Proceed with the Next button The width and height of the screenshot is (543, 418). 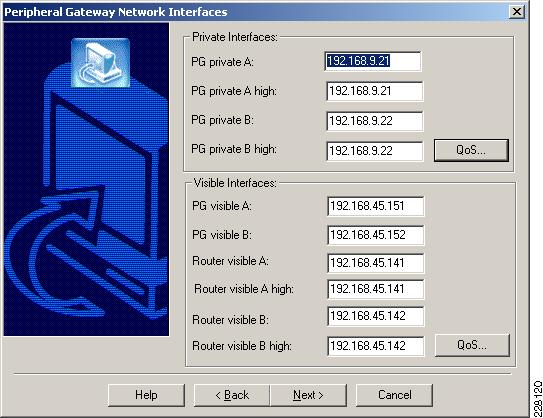pyautogui.click(x=308, y=395)
